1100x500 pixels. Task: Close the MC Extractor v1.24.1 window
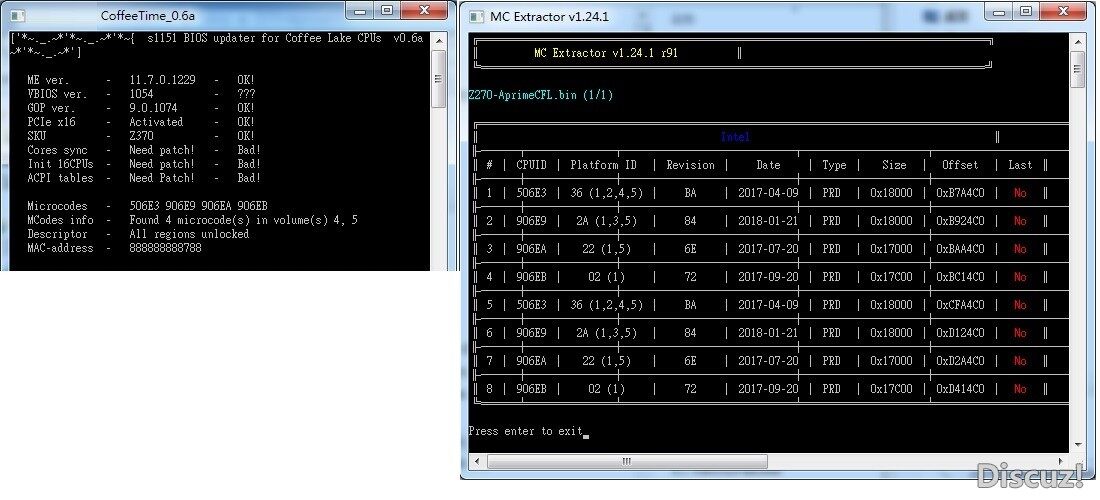(1062, 12)
